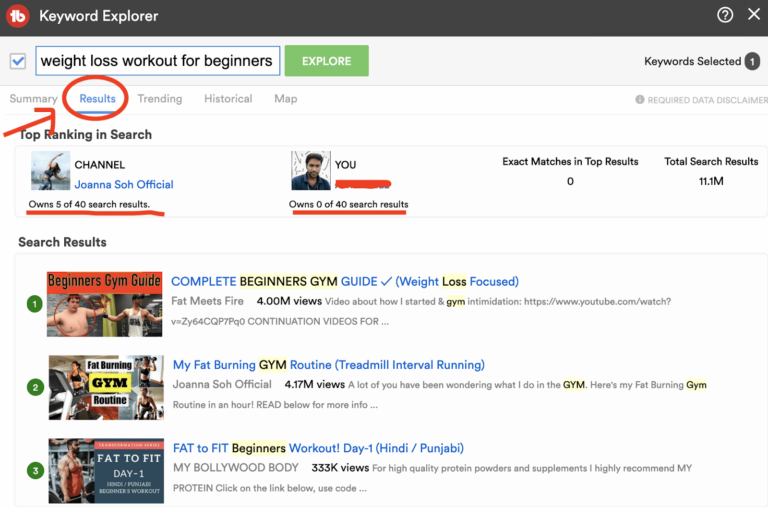Screen dimensions: 768x507
Task: Click the rank 1 green badge
Action: pos(35,304)
